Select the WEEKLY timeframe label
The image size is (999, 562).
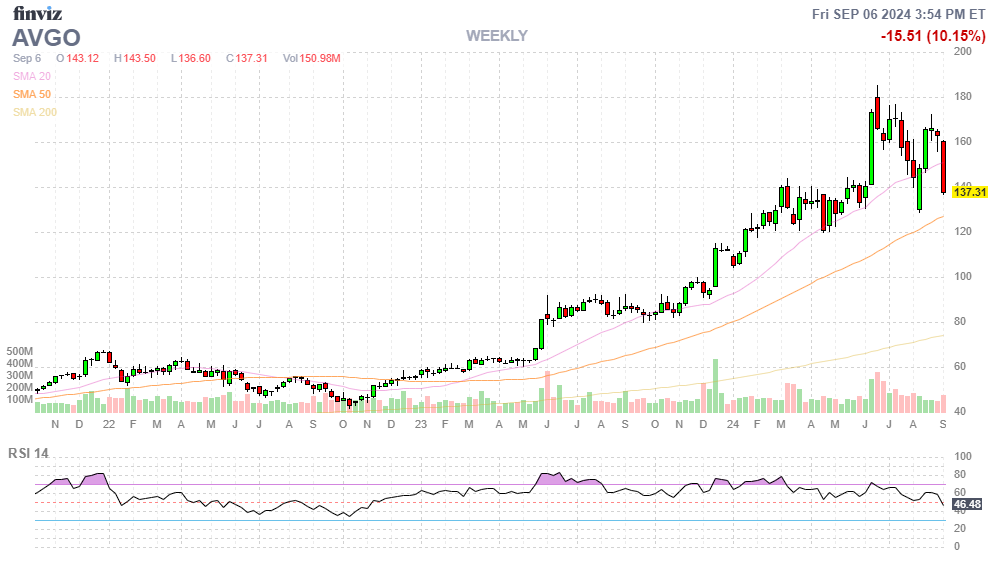tap(496, 36)
